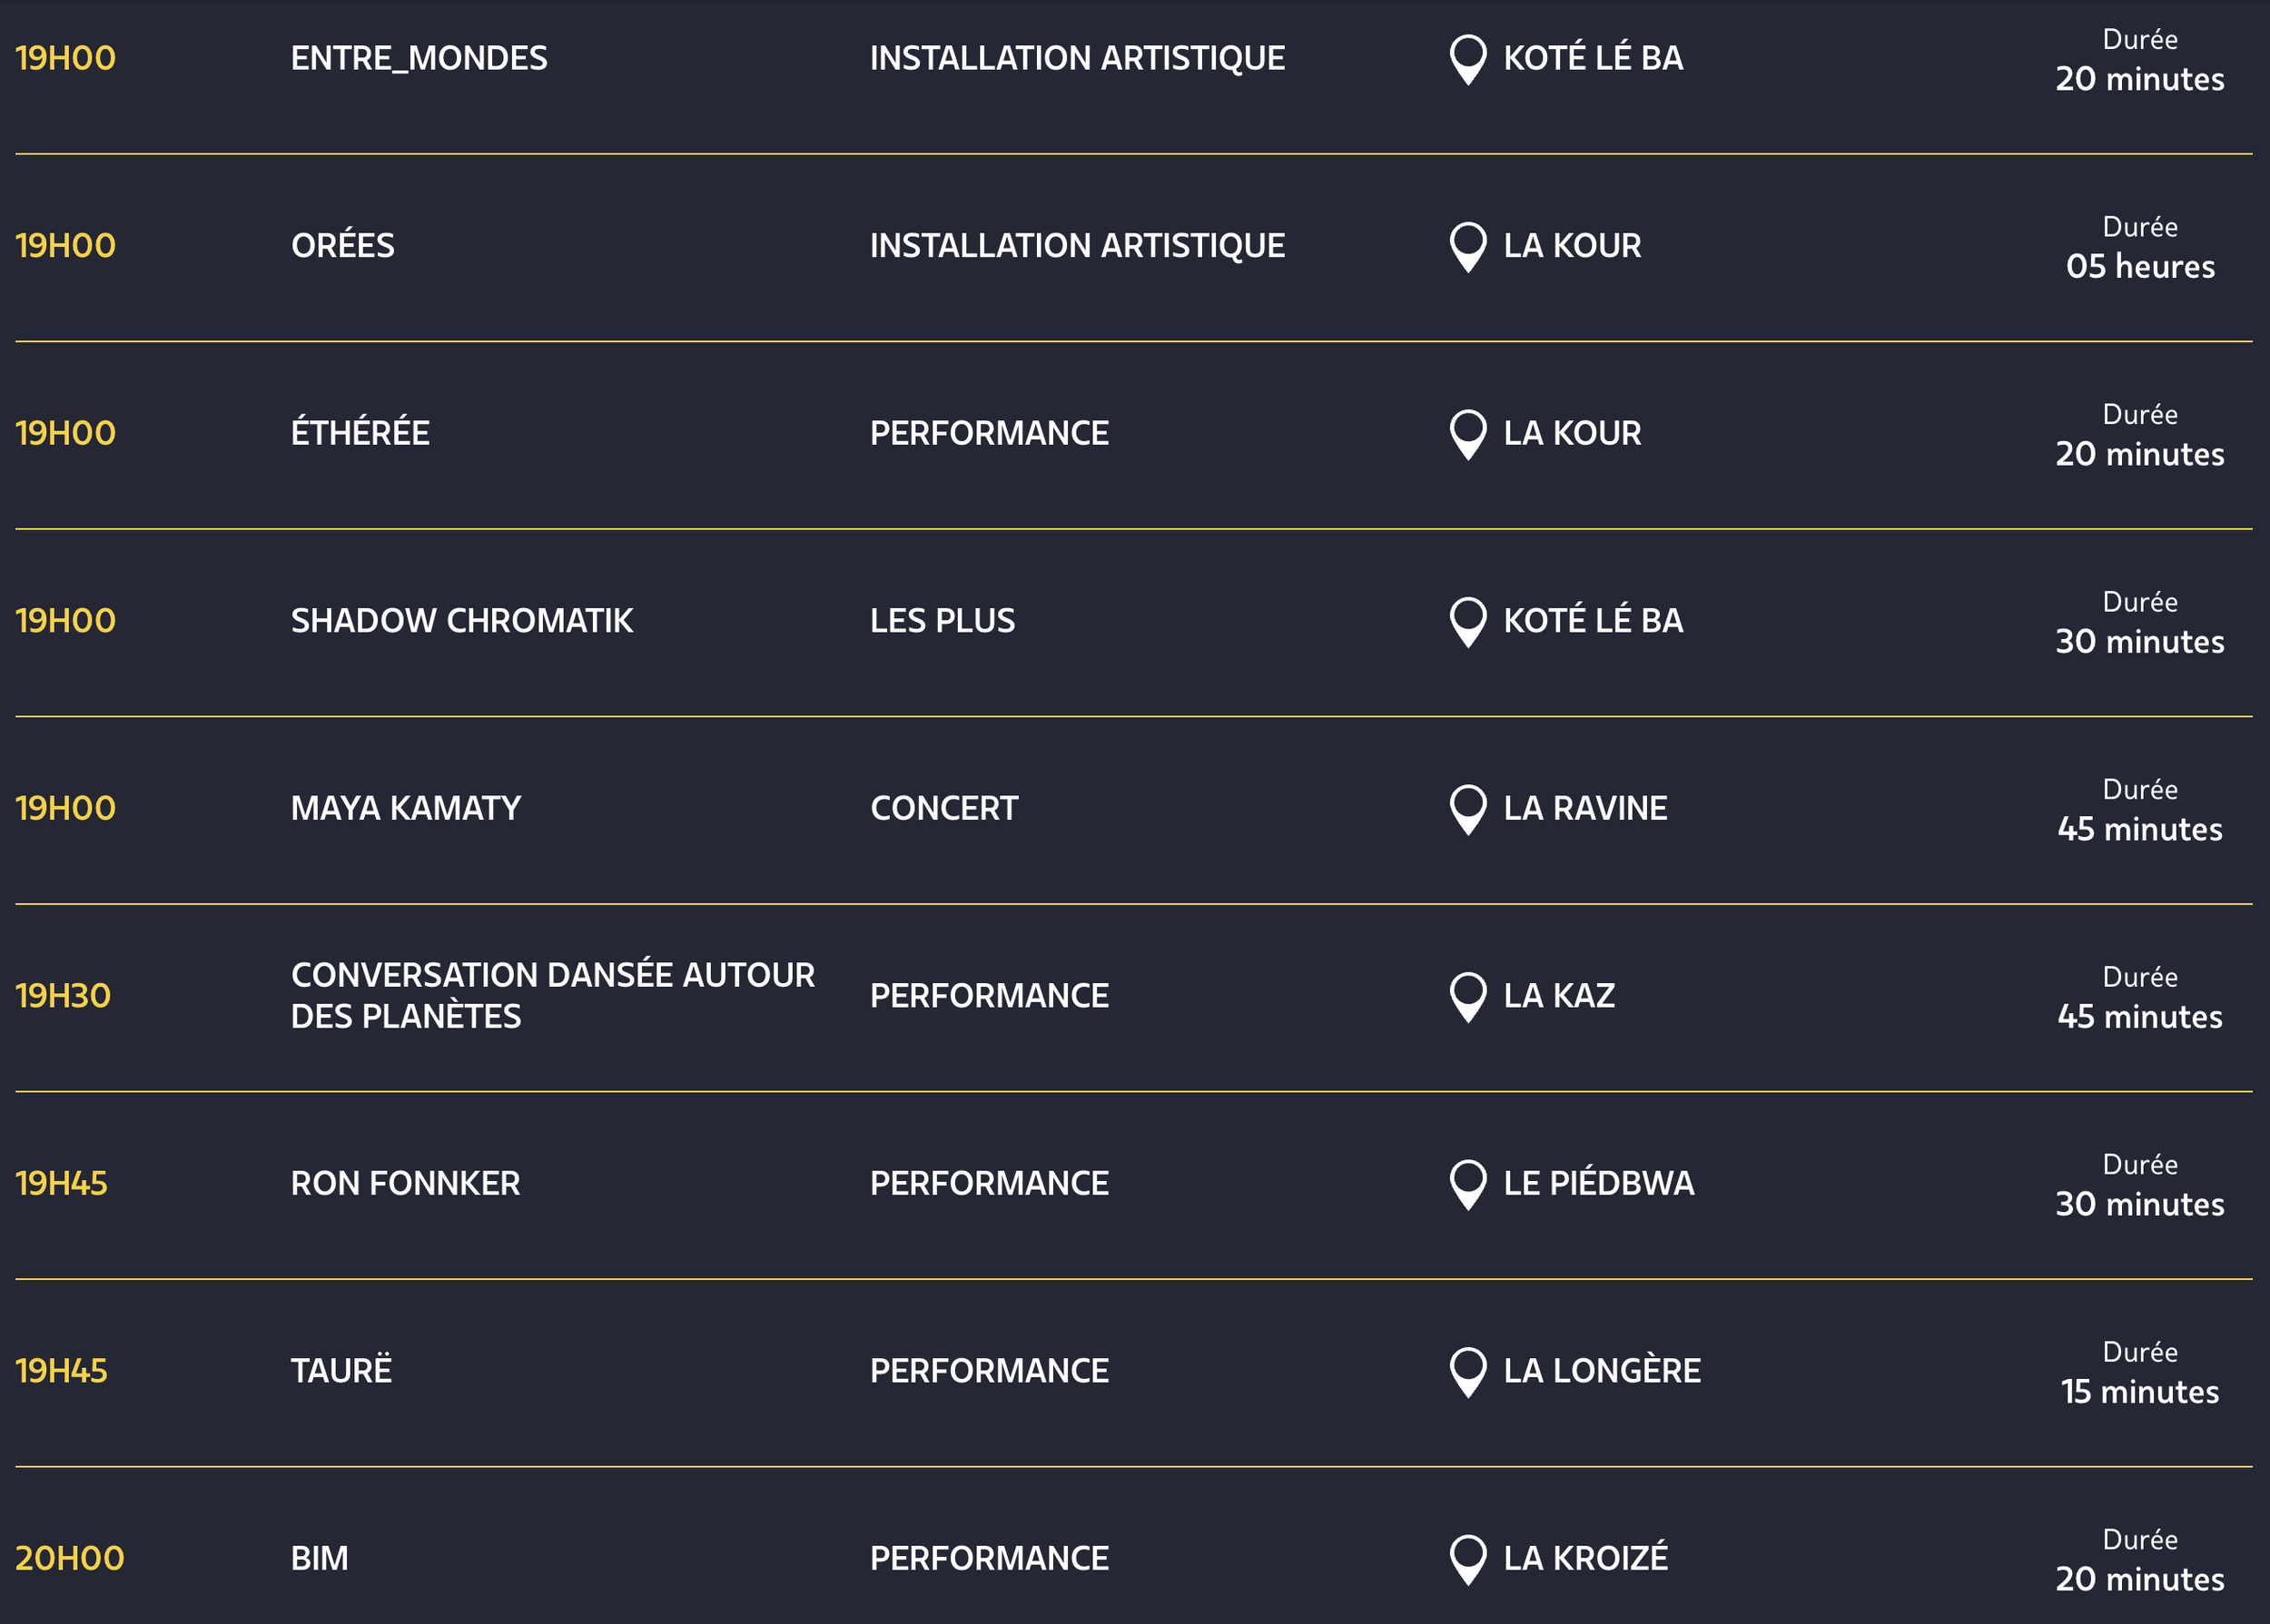
Task: Click the location pin on the SHADOW CHROMATIK row
Action: coord(1467,621)
